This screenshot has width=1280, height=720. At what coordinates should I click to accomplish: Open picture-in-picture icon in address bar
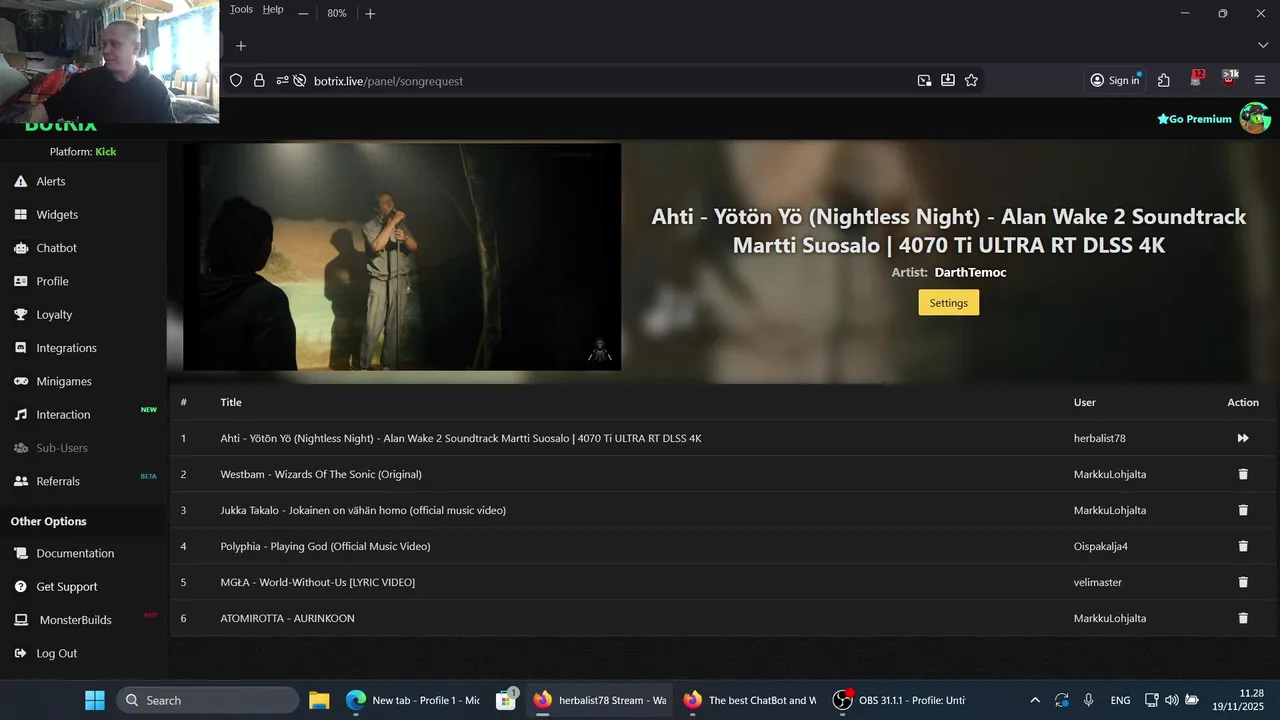pyautogui.click(x=924, y=81)
